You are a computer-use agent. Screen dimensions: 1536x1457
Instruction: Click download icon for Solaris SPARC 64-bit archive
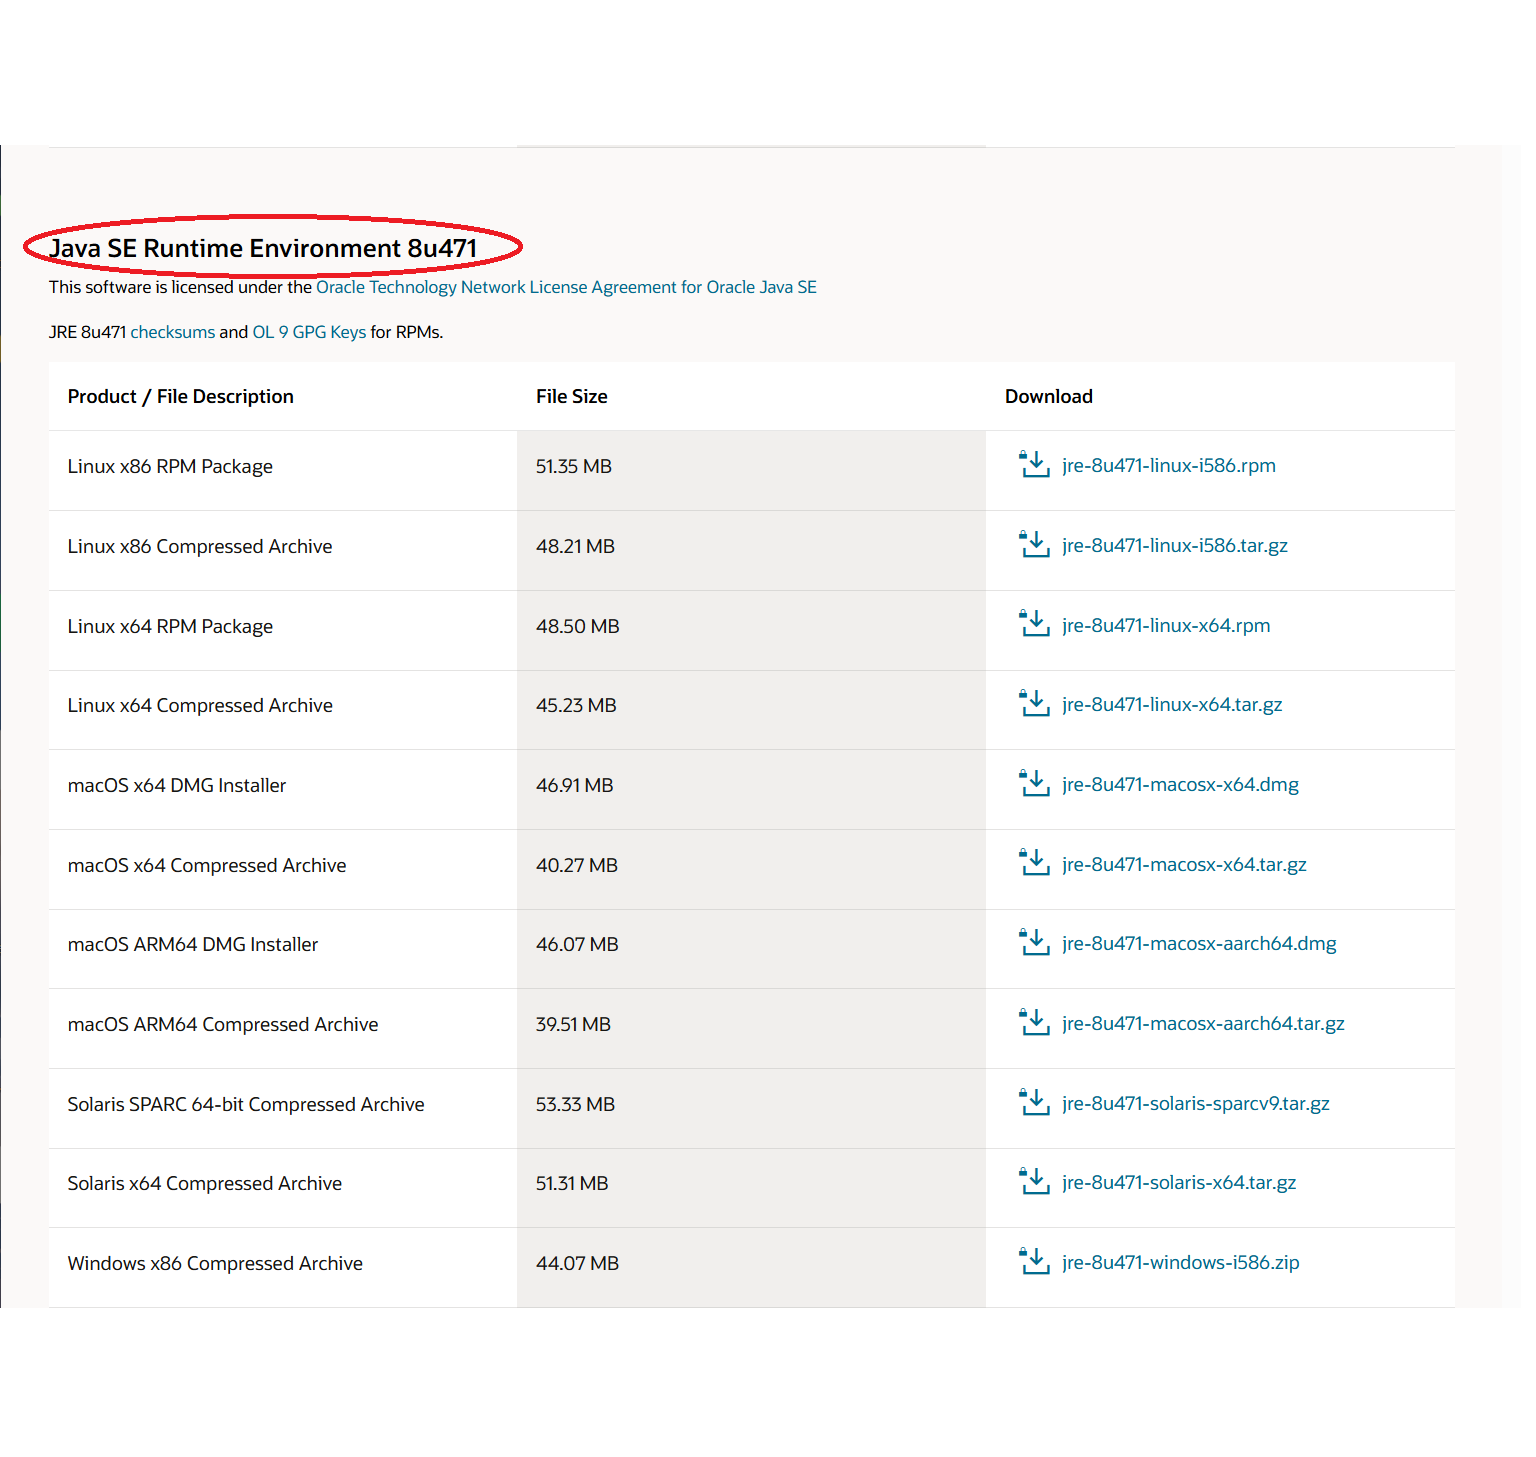click(x=1034, y=1103)
